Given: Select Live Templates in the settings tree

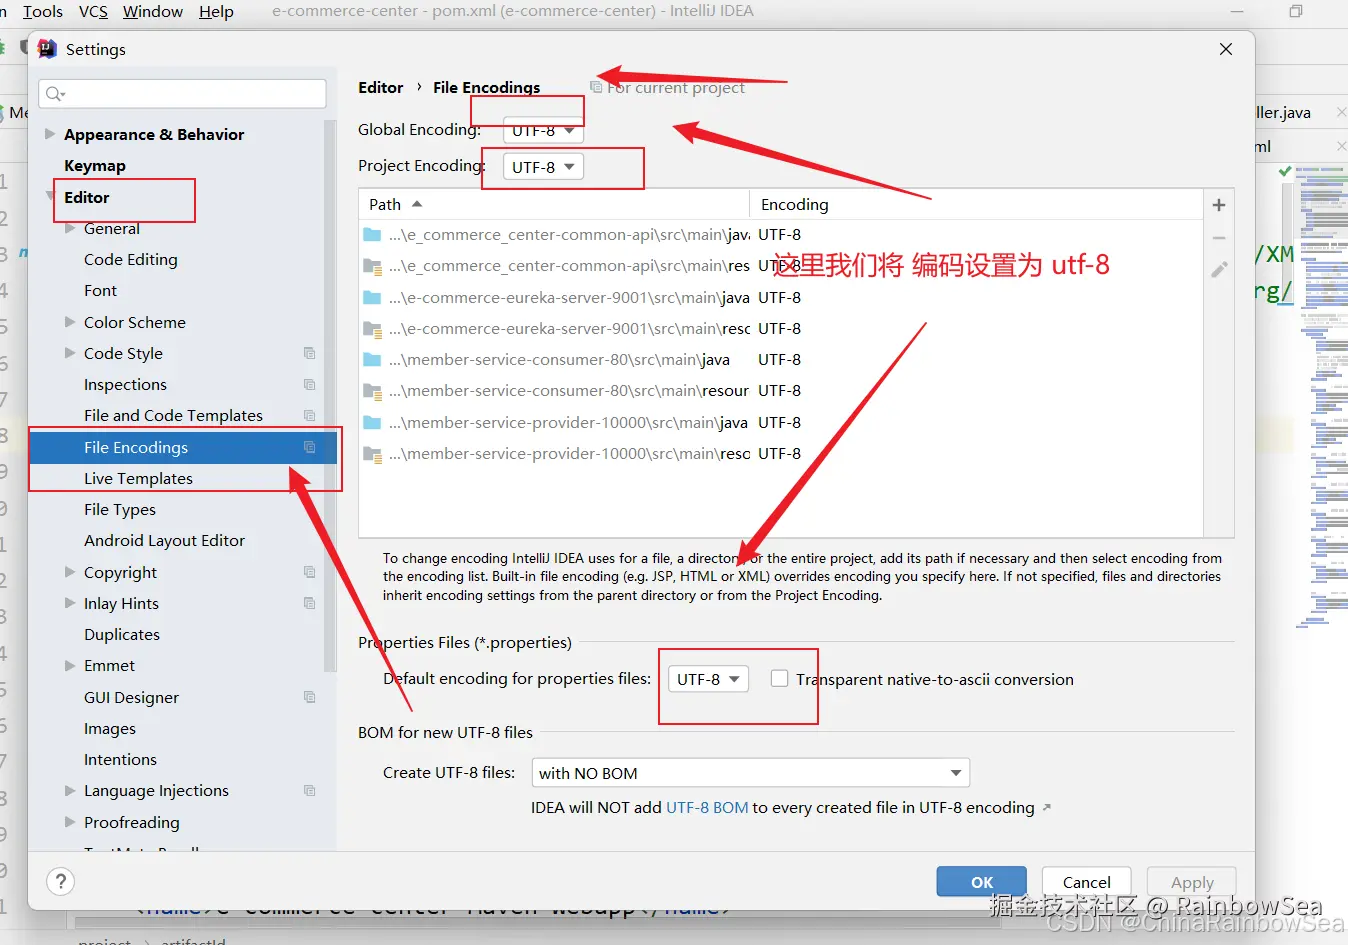Looking at the screenshot, I should click(138, 478).
